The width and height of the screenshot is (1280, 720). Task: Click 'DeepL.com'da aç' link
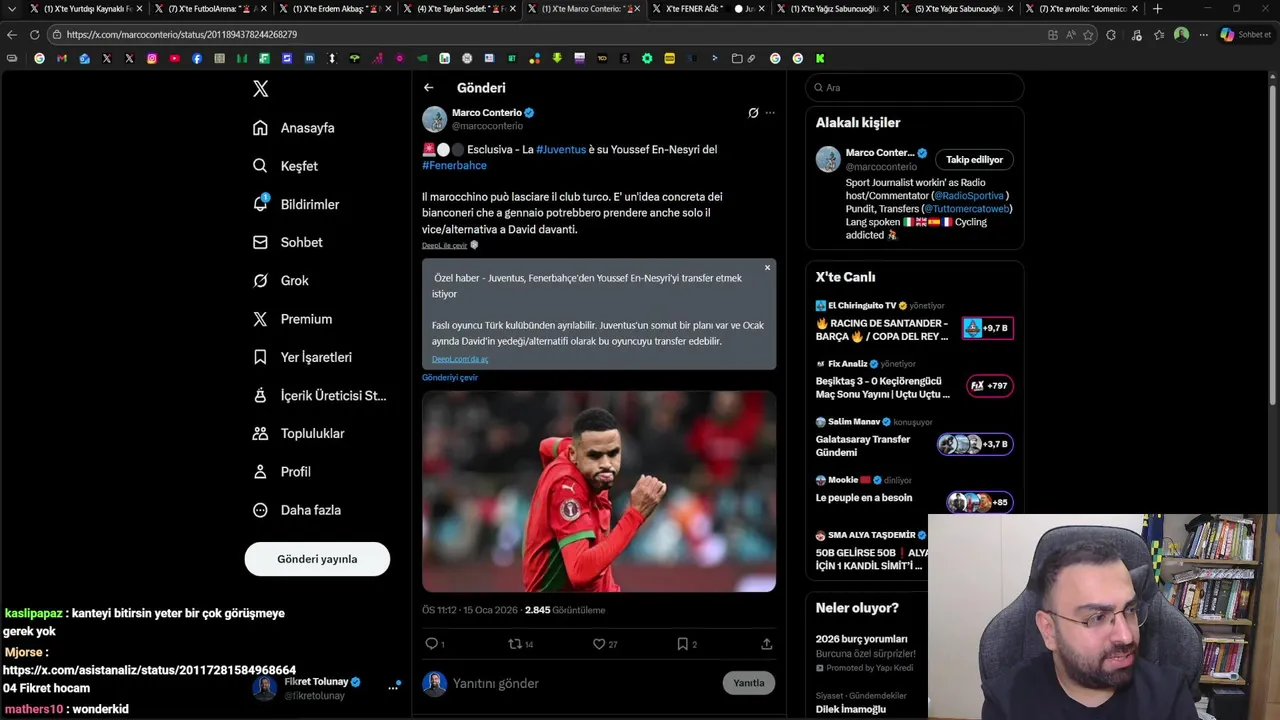point(460,359)
